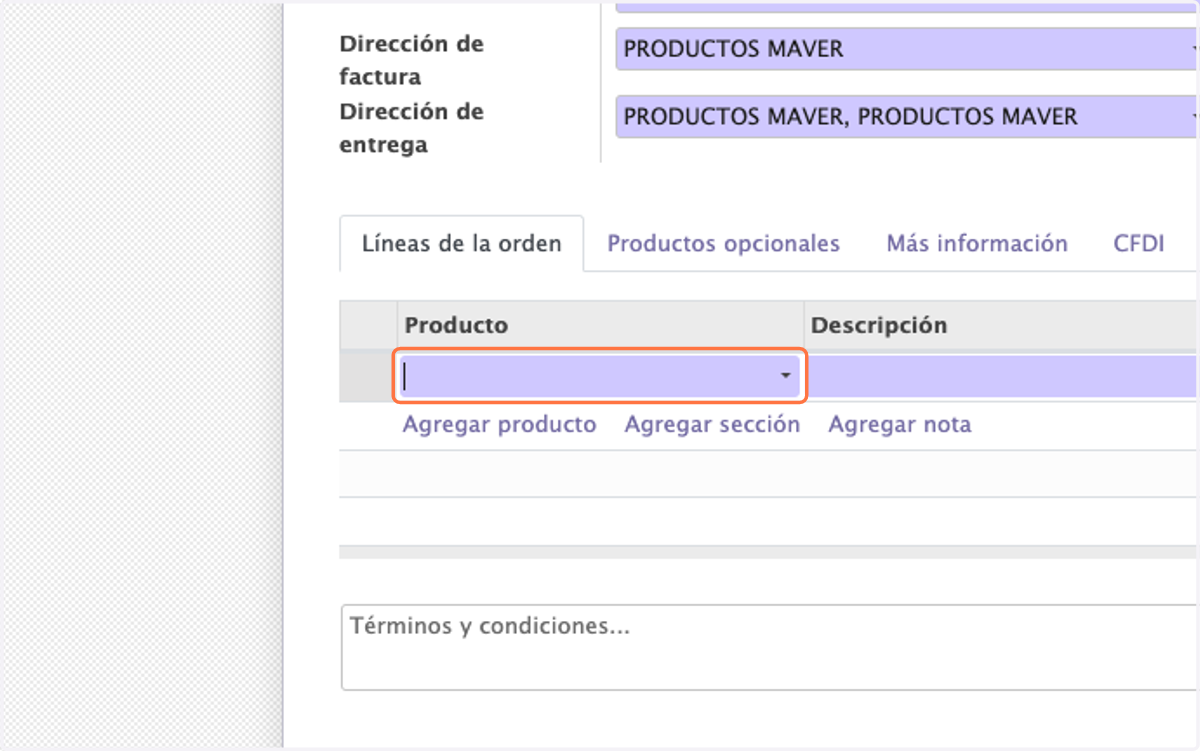
Task: Click the Dirección de factura label
Action: pos(411,60)
